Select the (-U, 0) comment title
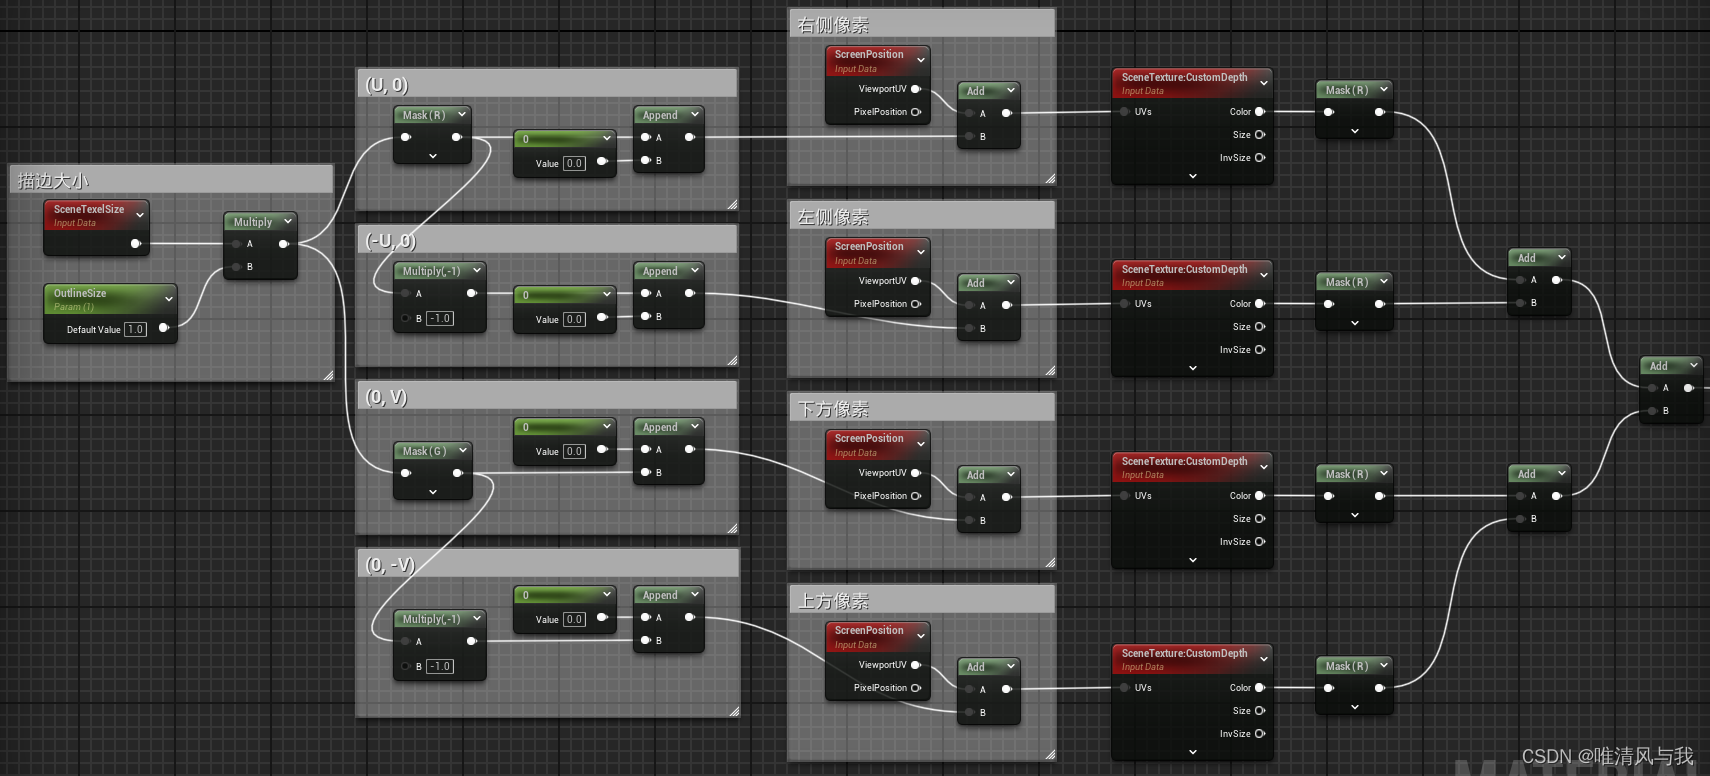This screenshot has height=776, width=1710. [x=391, y=240]
